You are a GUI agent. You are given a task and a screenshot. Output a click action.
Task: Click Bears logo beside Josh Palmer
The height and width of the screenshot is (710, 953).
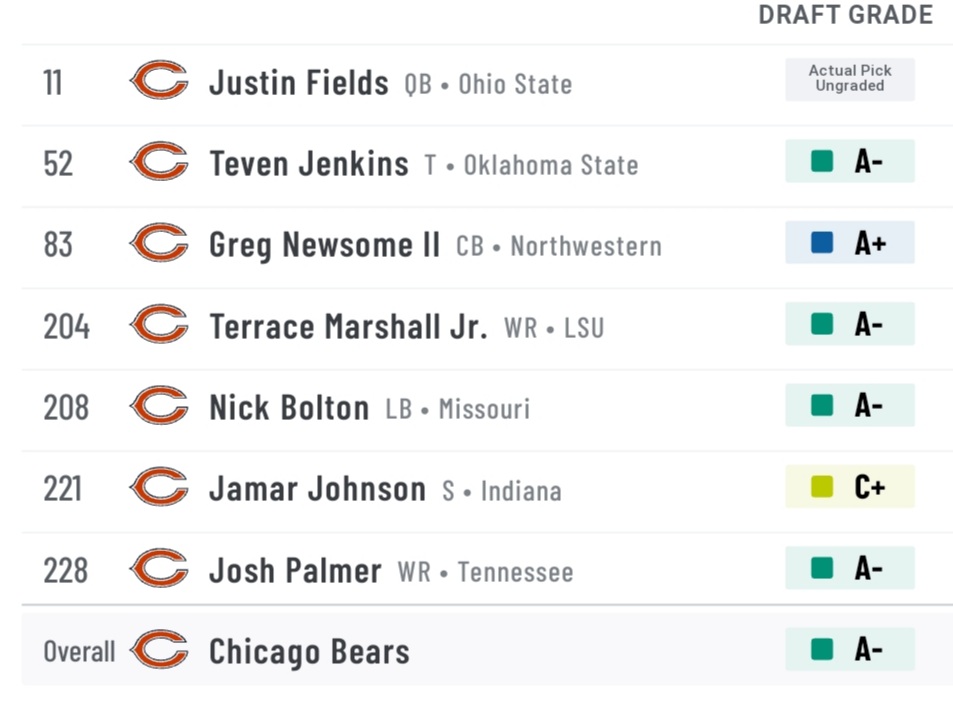pos(159,568)
